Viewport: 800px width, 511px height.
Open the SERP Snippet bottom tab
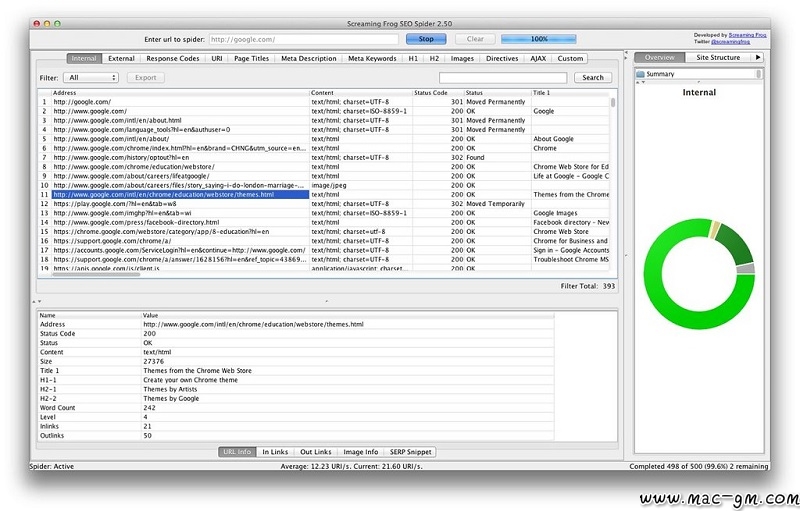411,452
